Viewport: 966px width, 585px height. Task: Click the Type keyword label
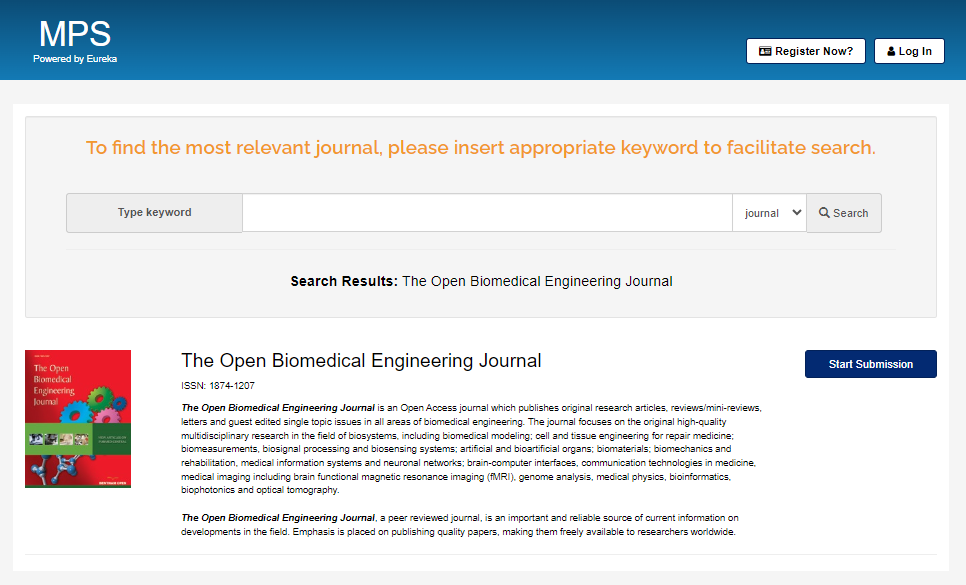(154, 213)
